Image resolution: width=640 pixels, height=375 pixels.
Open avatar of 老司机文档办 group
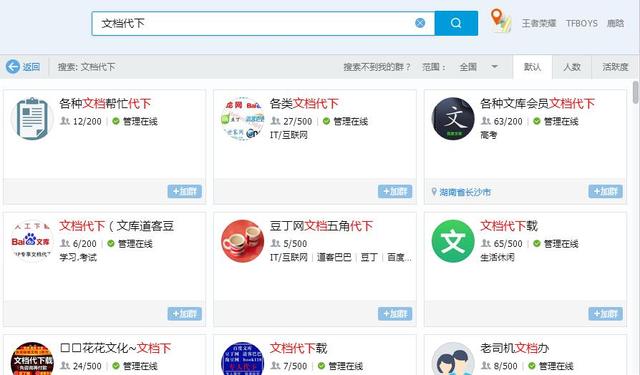(x=453, y=359)
